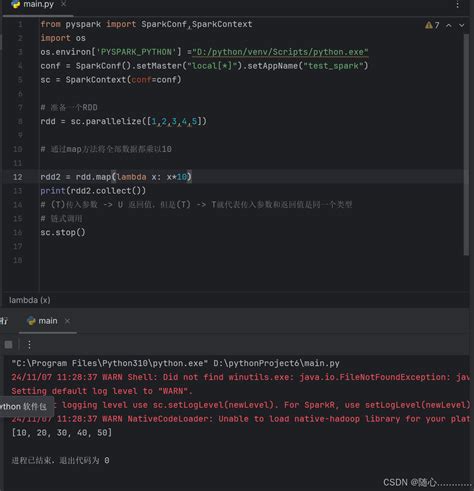
Task: Click the Python file icon on main.py tab
Action: (16, 4)
